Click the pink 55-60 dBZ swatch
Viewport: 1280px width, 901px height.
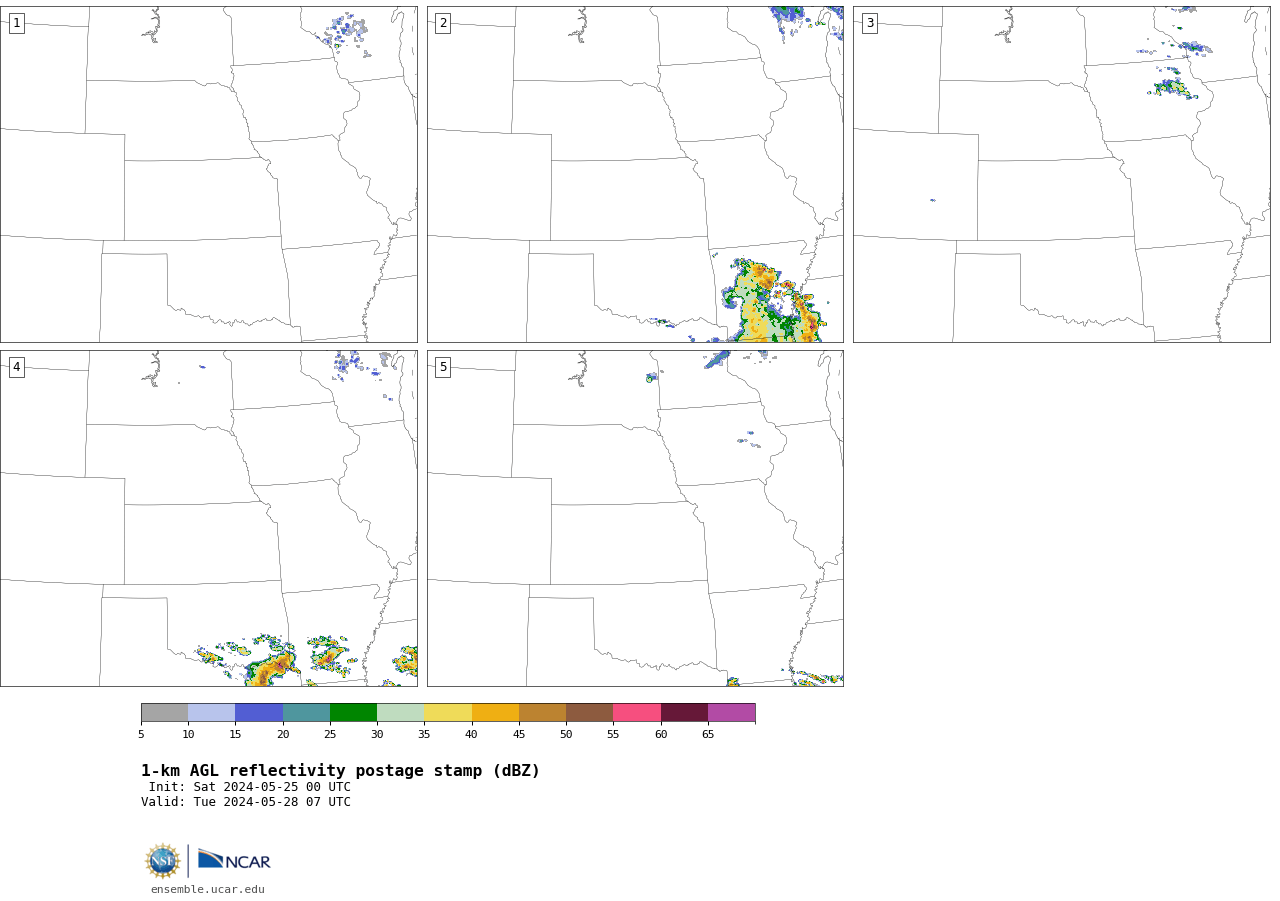pyautogui.click(x=637, y=713)
